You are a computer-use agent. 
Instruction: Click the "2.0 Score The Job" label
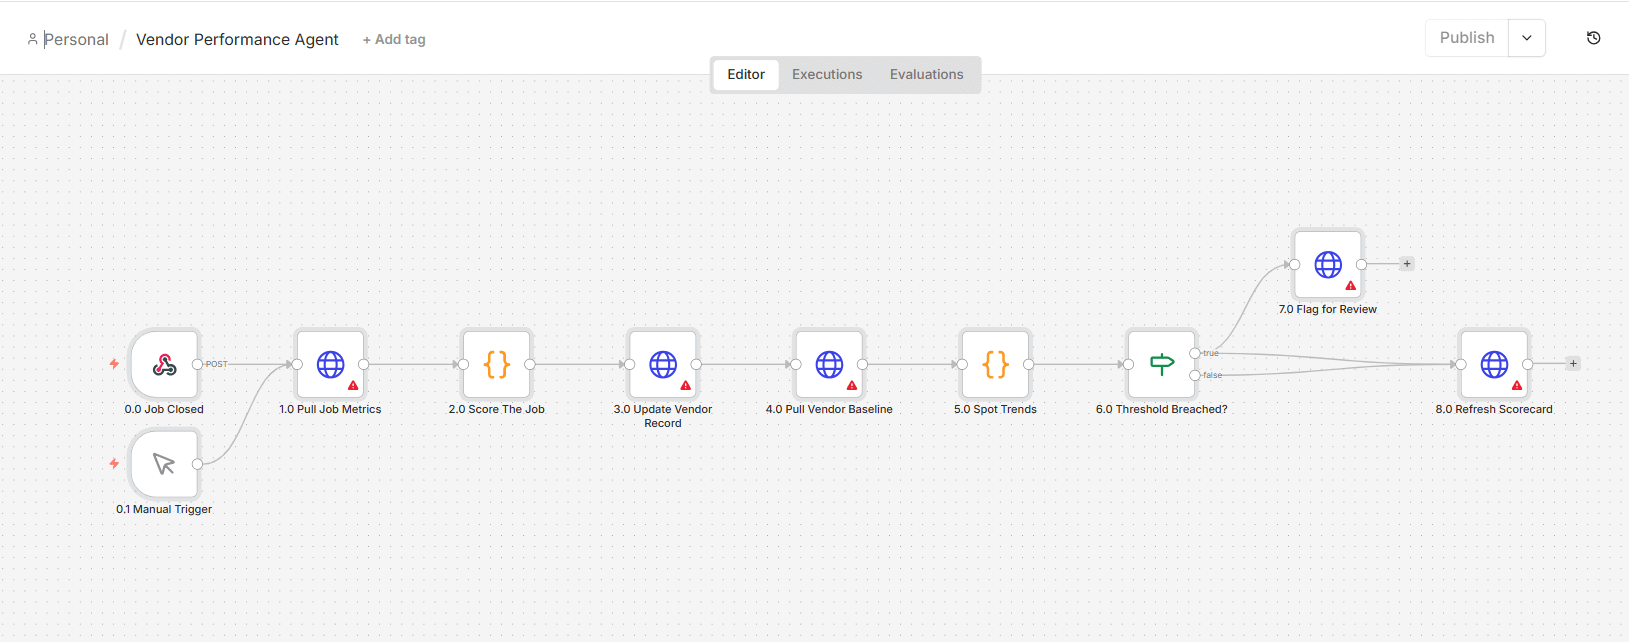497,409
